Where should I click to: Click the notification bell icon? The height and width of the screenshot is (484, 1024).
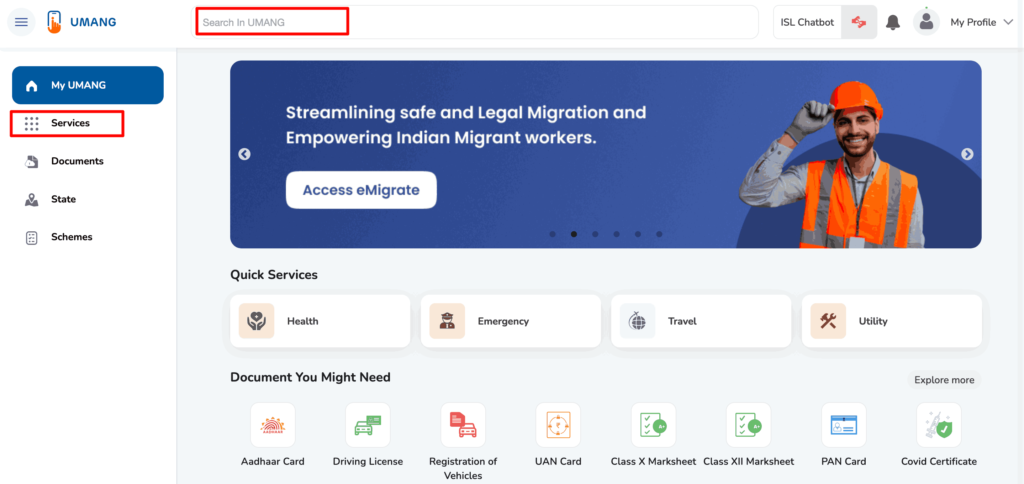893,22
